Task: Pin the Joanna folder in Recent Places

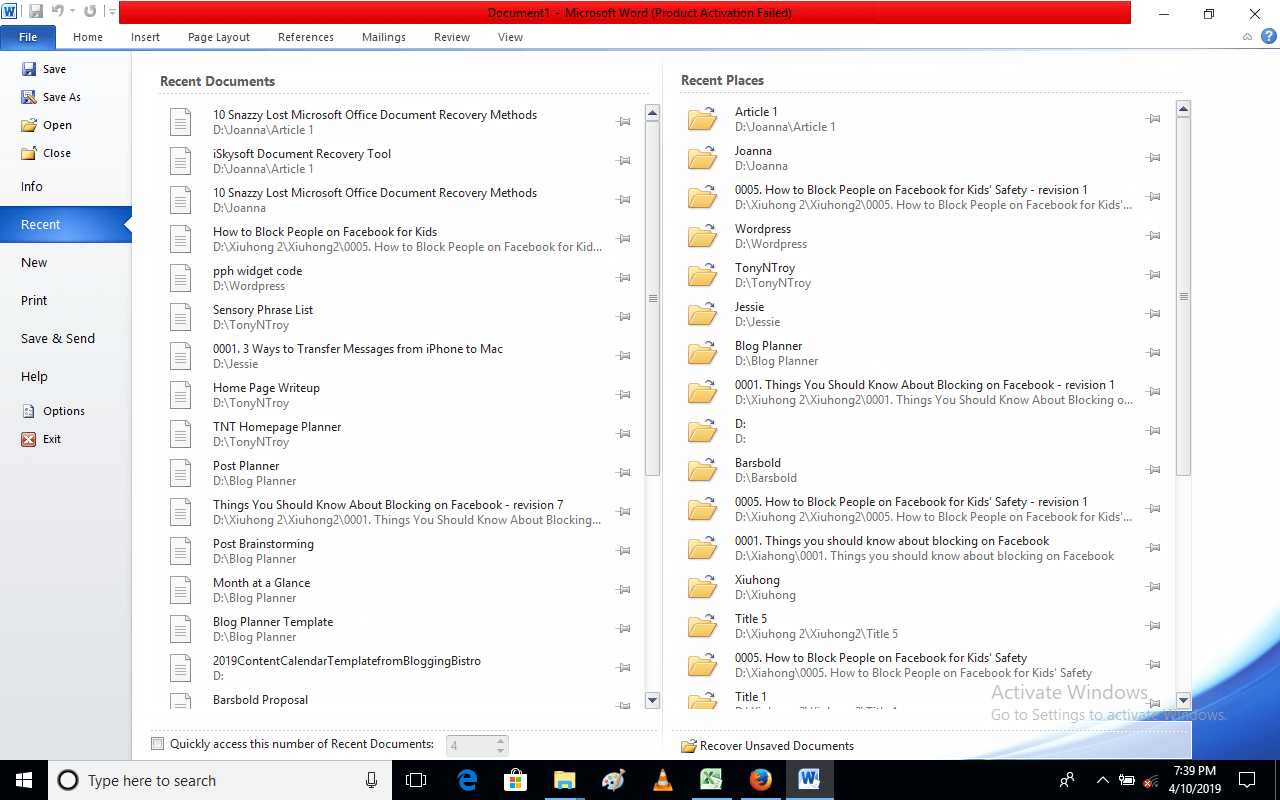Action: tap(1153, 158)
